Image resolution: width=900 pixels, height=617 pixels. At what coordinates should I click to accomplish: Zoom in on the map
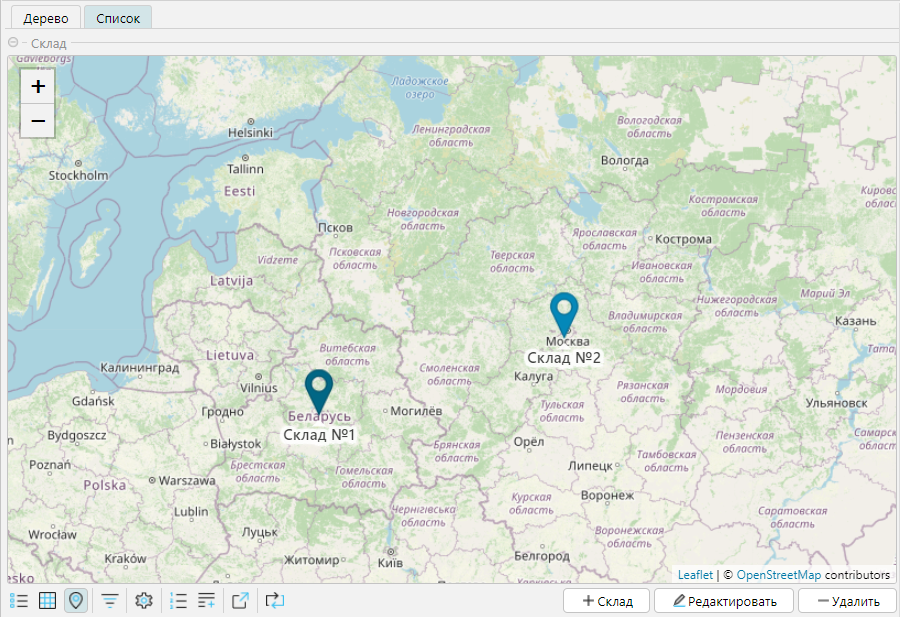(38, 87)
